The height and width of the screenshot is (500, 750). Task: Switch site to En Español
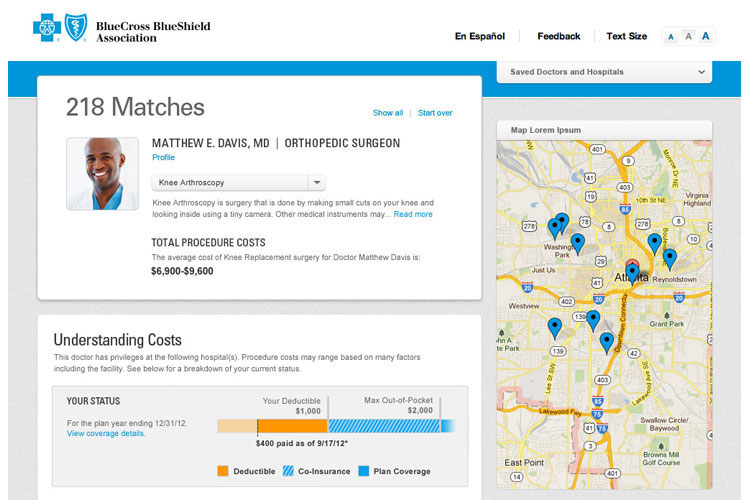tap(480, 36)
